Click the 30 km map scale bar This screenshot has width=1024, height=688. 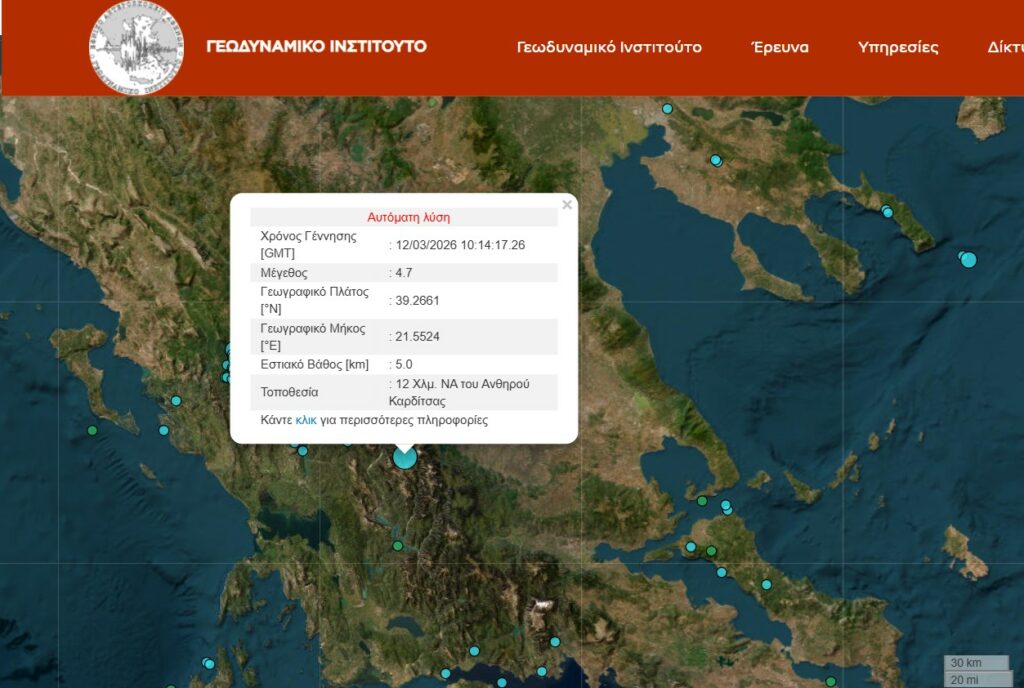968,661
